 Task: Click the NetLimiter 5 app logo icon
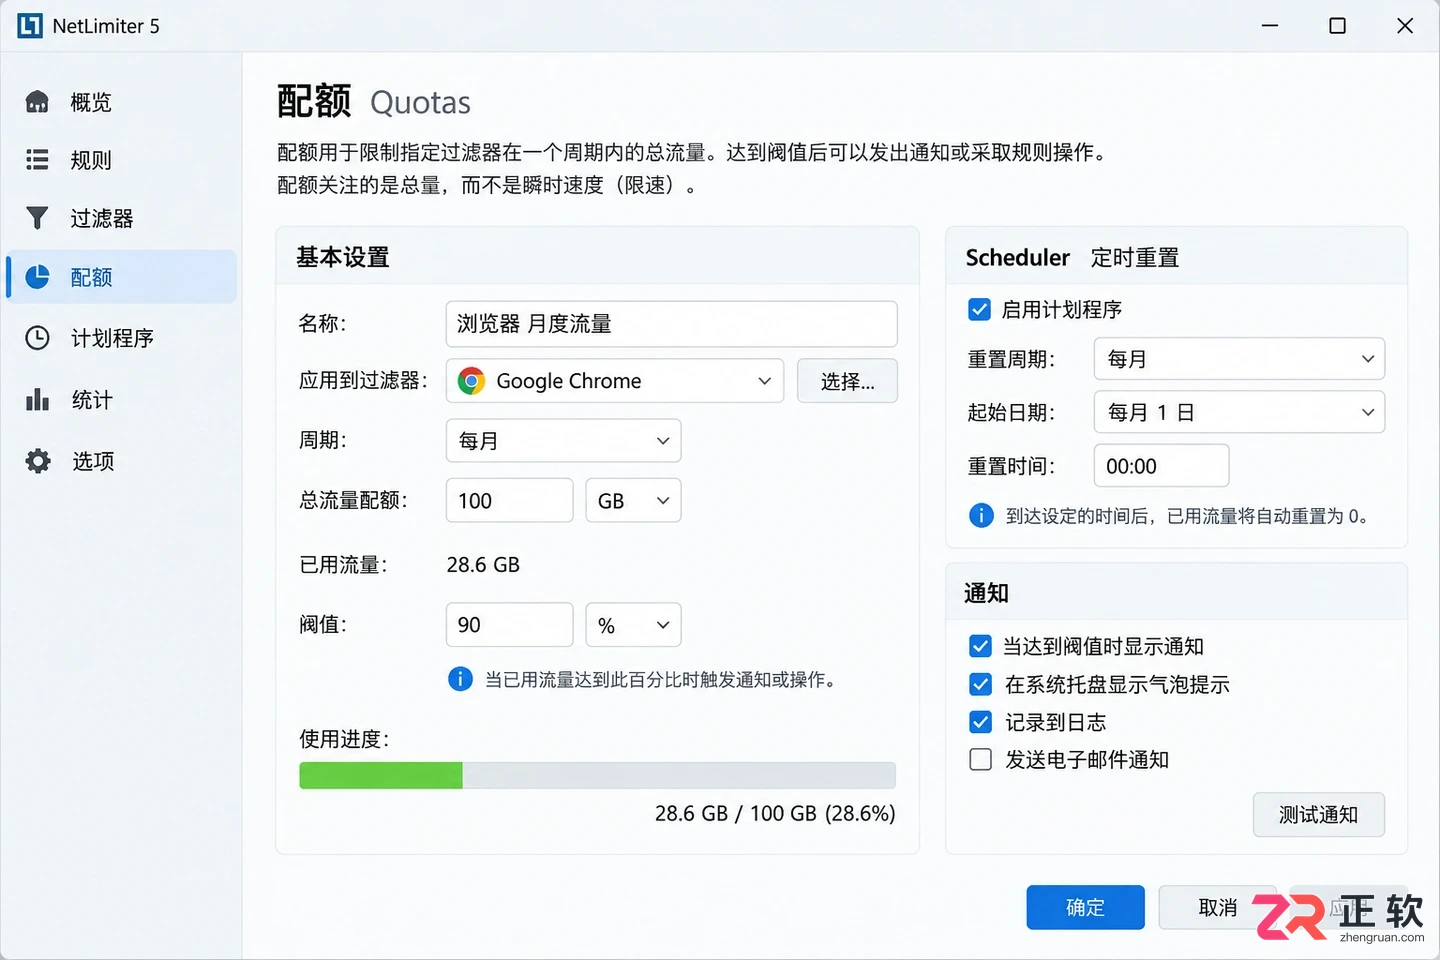click(x=30, y=26)
